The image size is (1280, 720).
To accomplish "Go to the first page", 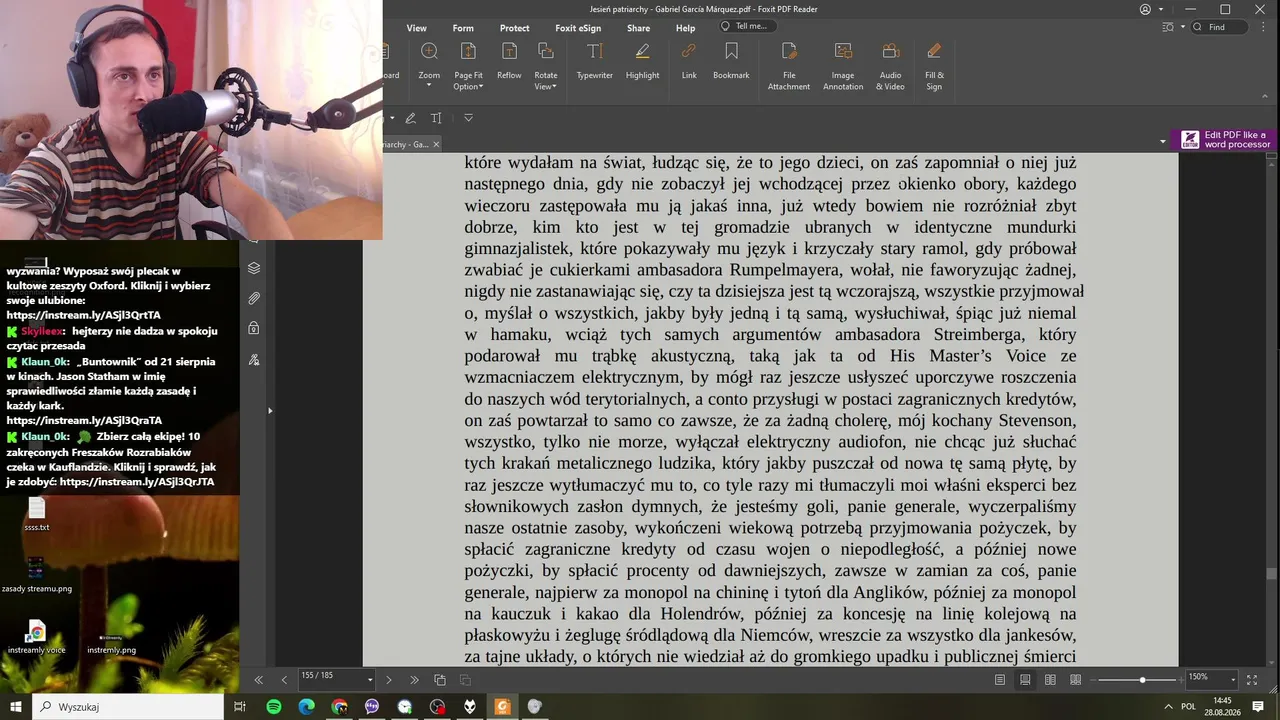I will [x=258, y=680].
